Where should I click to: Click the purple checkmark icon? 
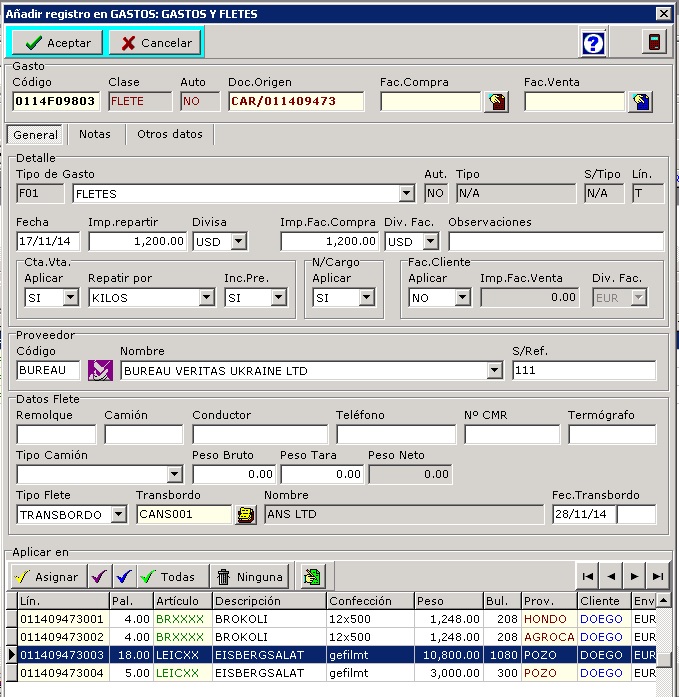[x=98, y=577]
